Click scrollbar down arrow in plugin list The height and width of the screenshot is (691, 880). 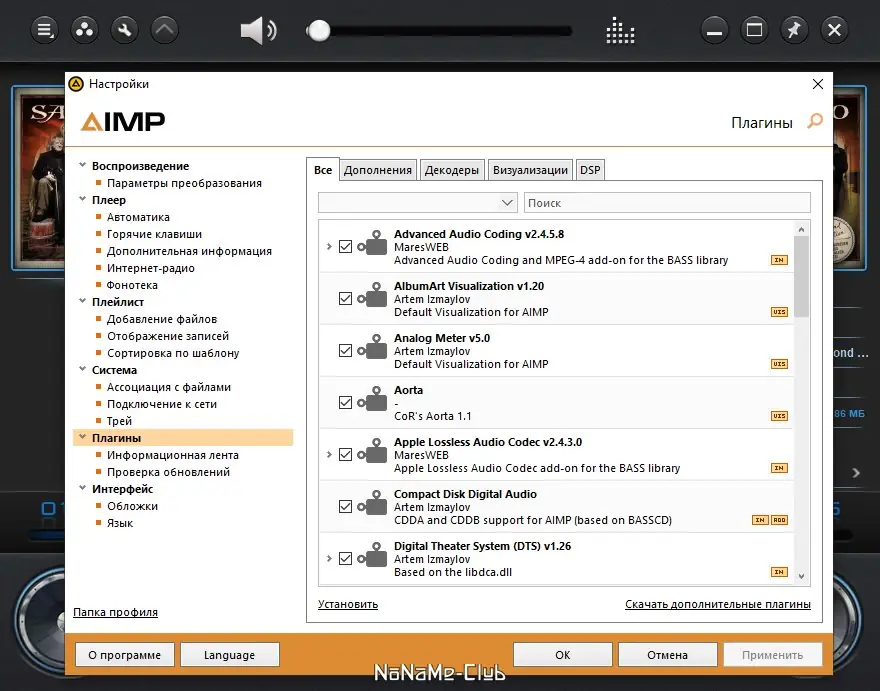click(x=801, y=576)
